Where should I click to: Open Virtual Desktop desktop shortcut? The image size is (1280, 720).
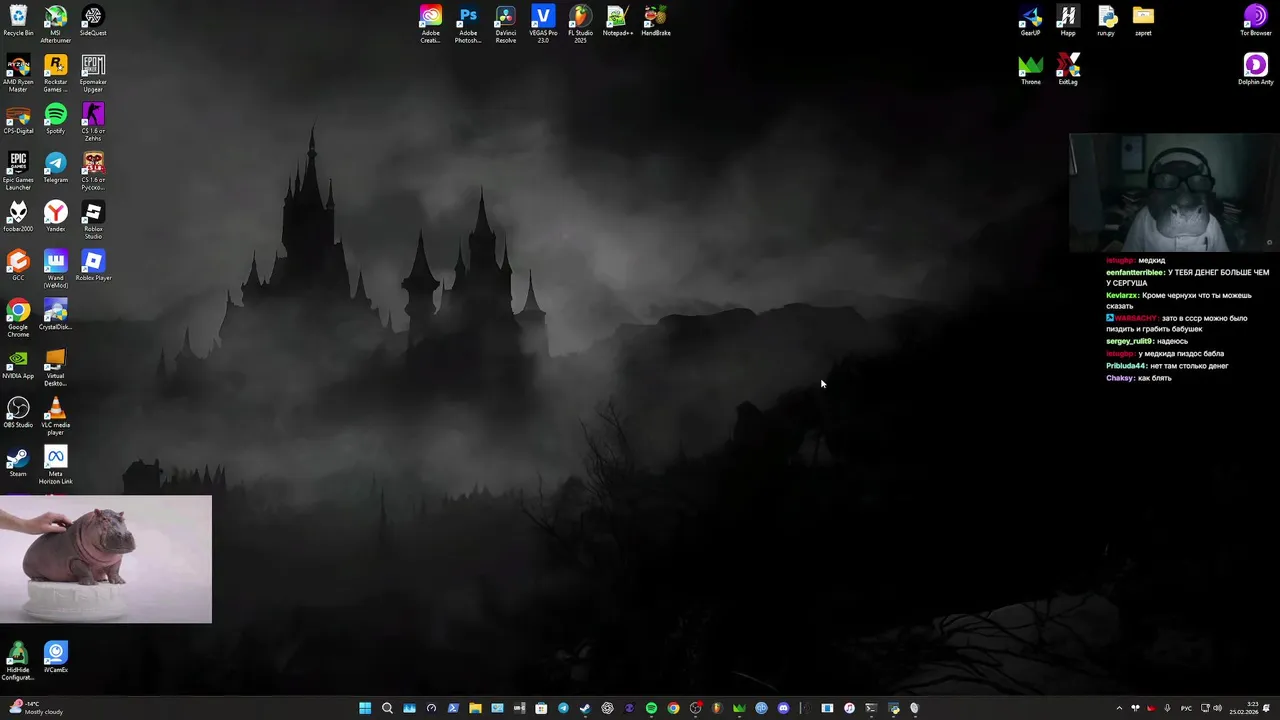point(56,367)
